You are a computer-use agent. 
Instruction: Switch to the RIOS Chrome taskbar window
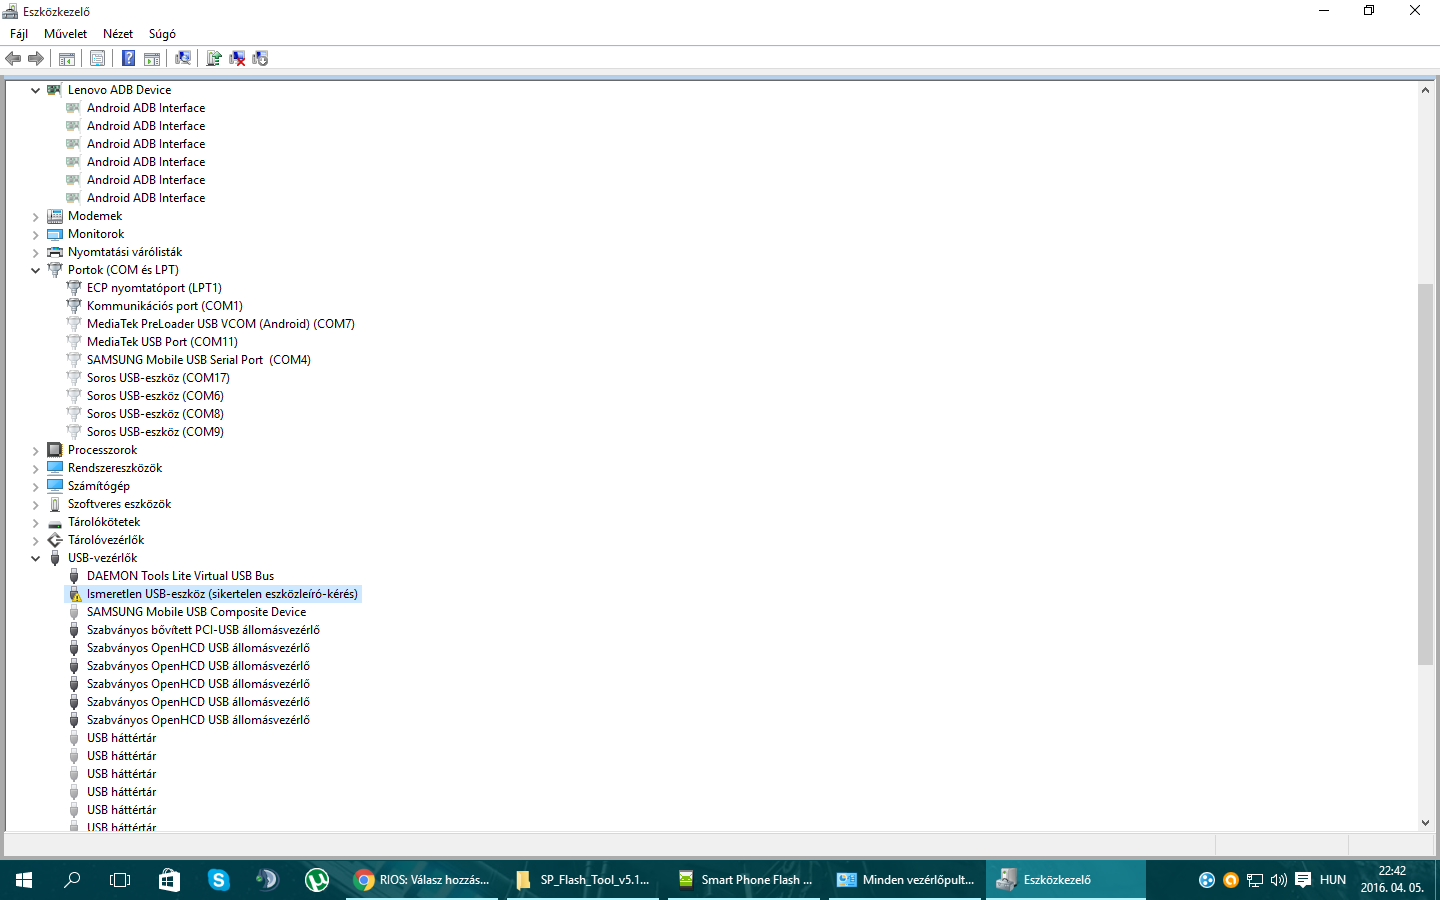(x=421, y=880)
